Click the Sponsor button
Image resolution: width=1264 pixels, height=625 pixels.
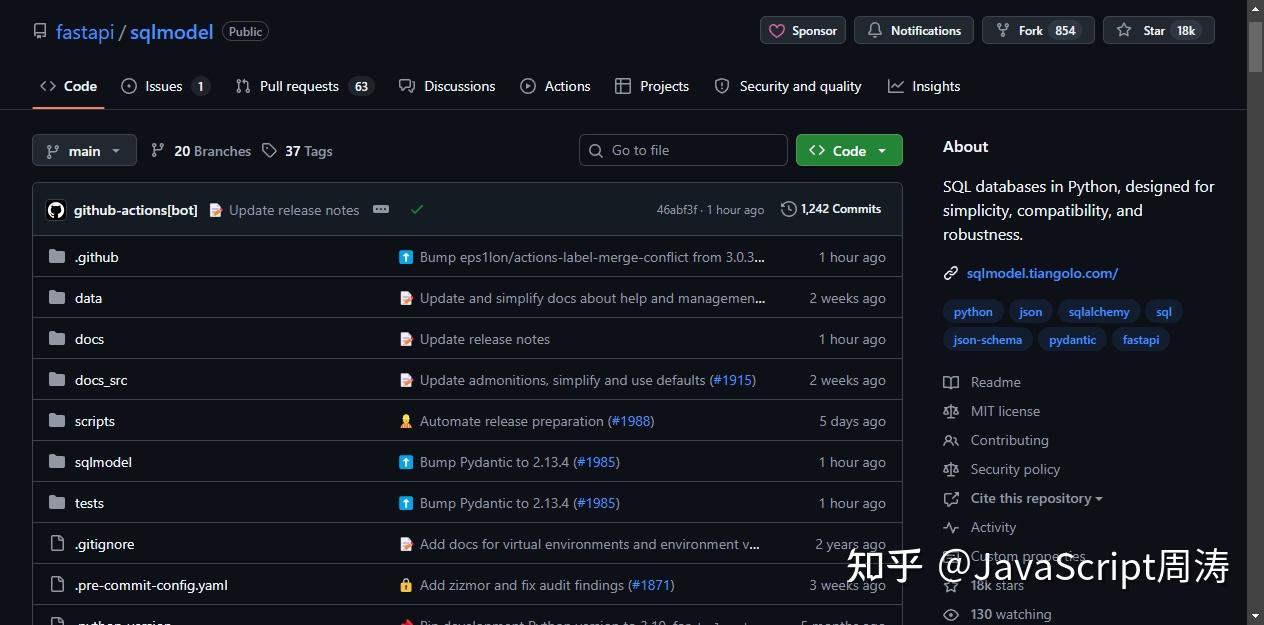(803, 30)
